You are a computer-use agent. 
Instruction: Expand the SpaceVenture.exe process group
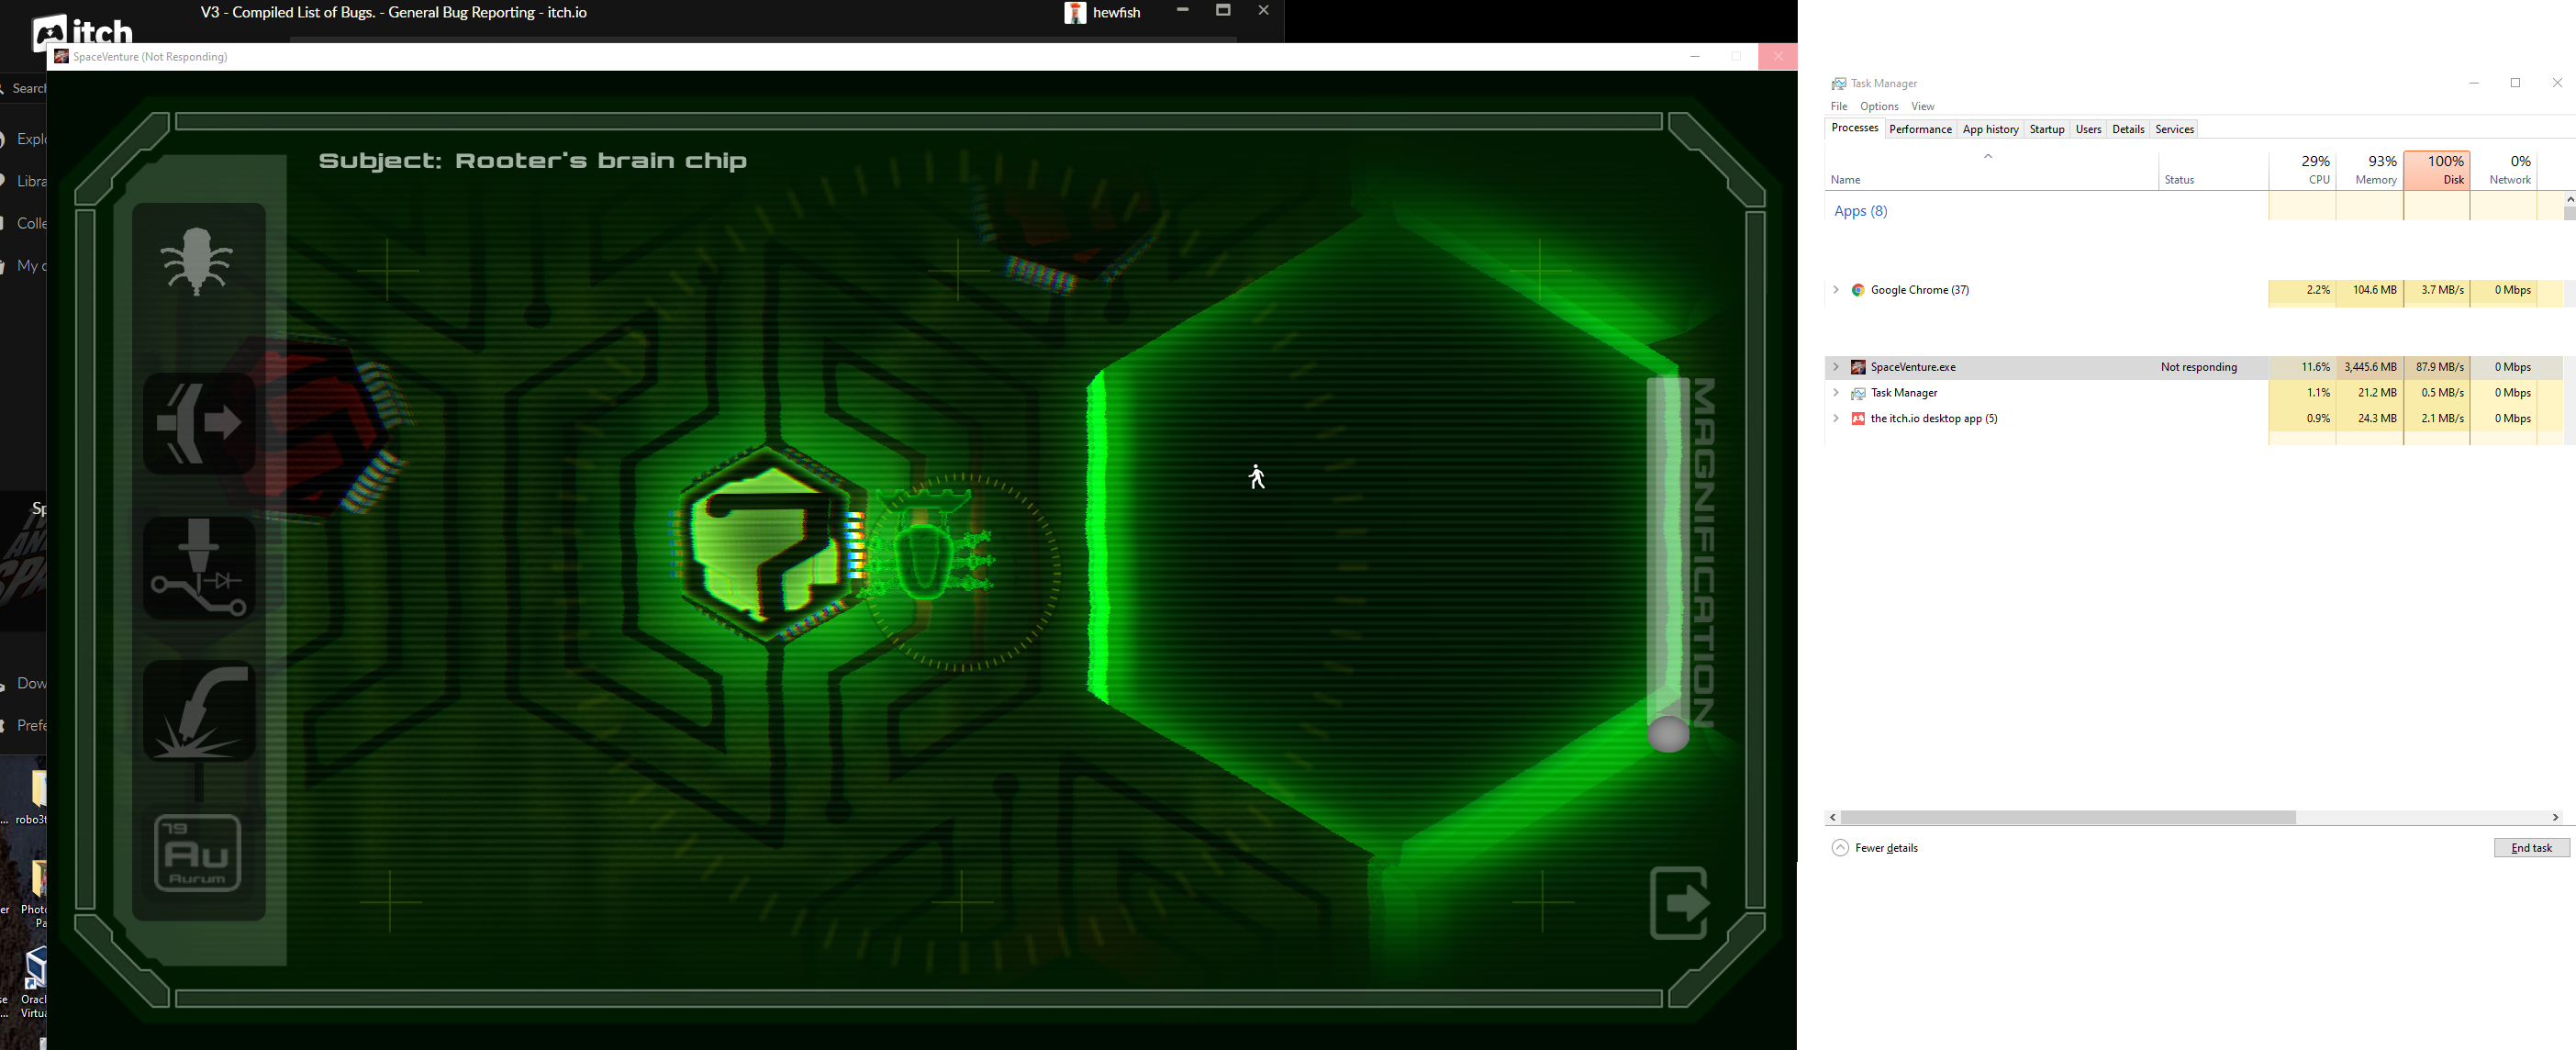click(x=1836, y=367)
